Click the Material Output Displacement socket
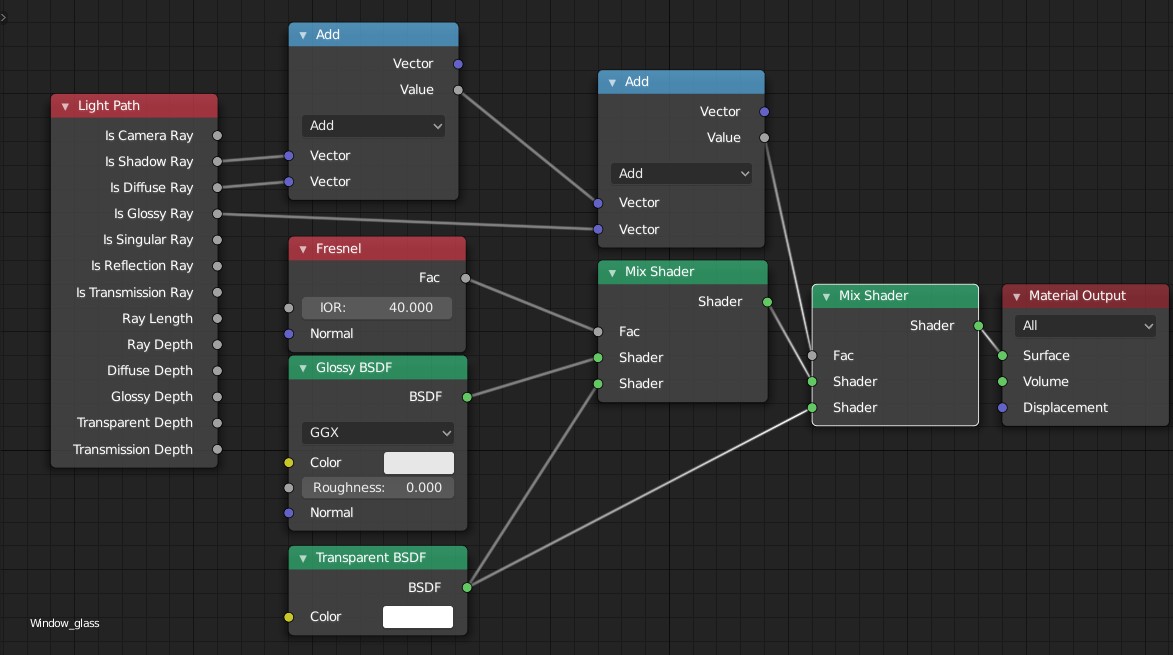Image resolution: width=1173 pixels, height=655 pixels. point(1002,407)
